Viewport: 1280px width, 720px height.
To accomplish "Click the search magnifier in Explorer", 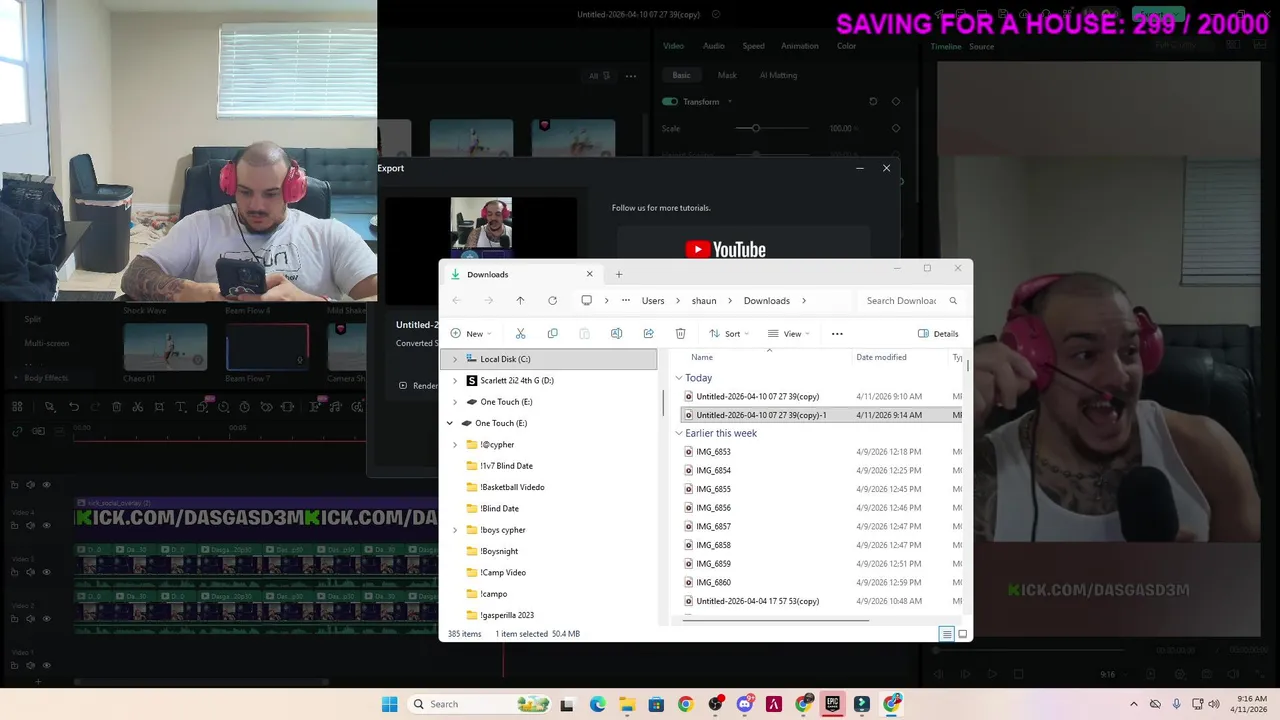I will (x=953, y=301).
